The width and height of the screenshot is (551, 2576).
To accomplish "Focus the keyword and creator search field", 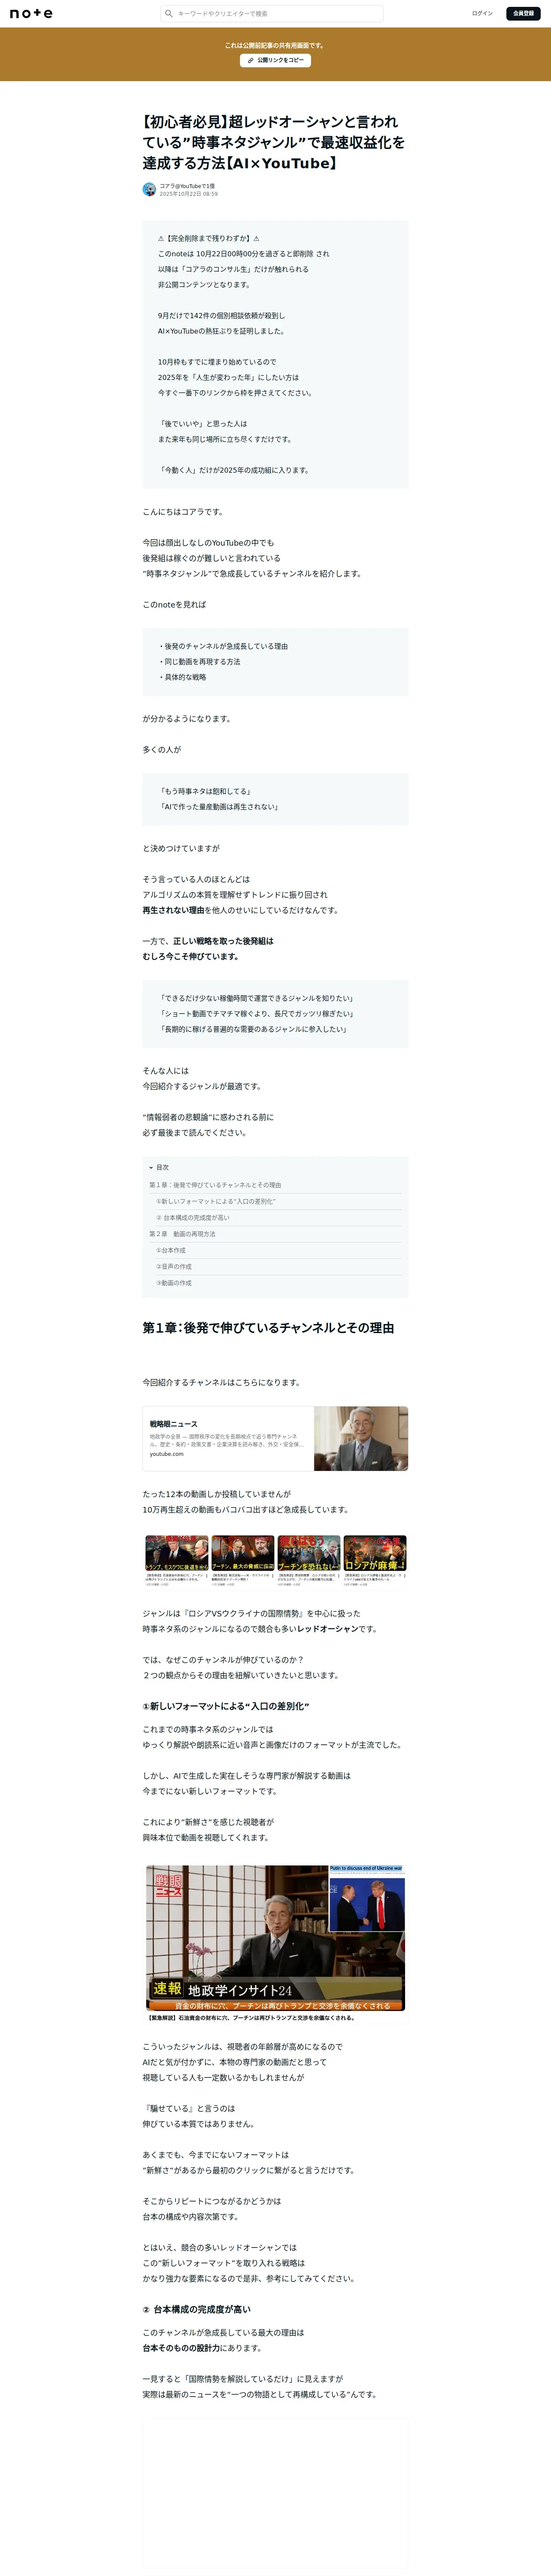I will click(272, 14).
